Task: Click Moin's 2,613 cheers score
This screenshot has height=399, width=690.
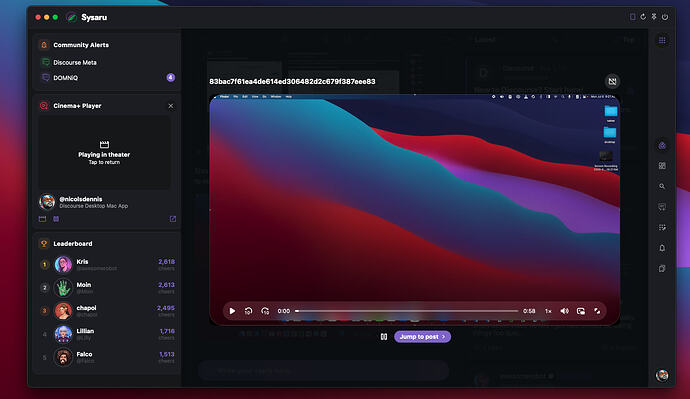Action: (166, 285)
